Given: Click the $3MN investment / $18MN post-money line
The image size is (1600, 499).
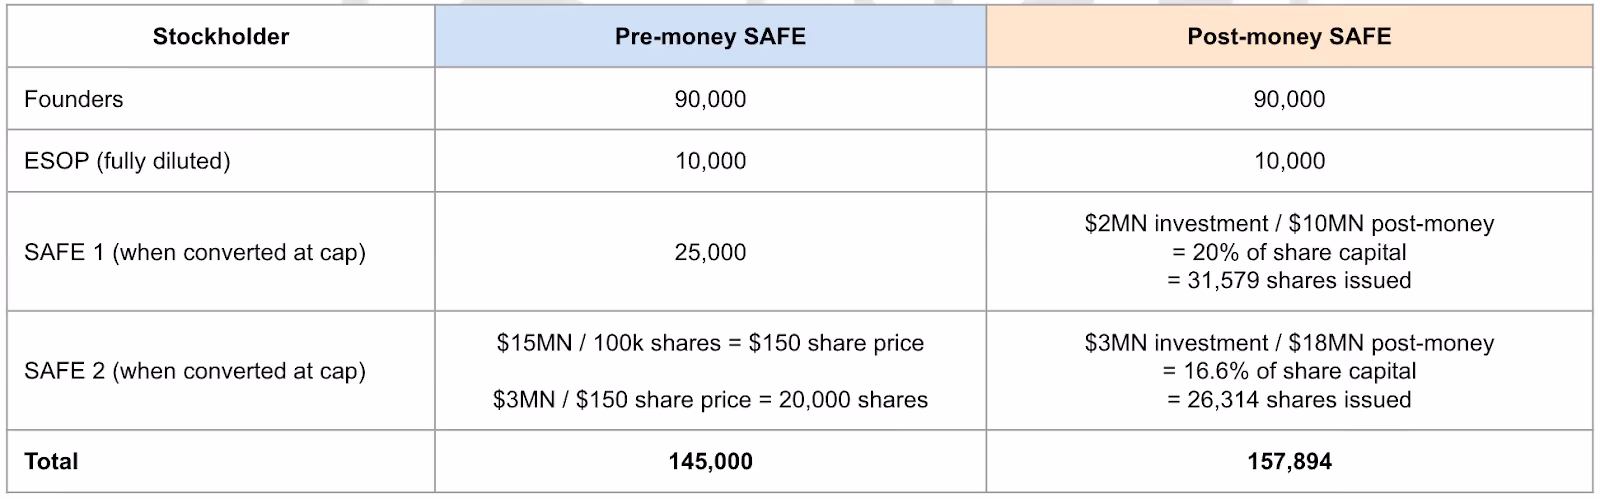Looking at the screenshot, I should click(x=1289, y=343).
